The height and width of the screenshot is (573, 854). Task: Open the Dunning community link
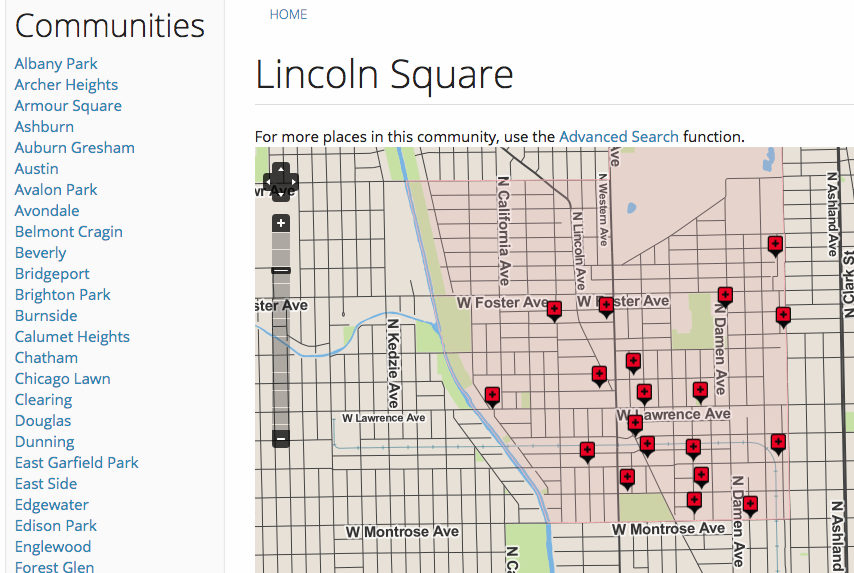tap(45, 442)
